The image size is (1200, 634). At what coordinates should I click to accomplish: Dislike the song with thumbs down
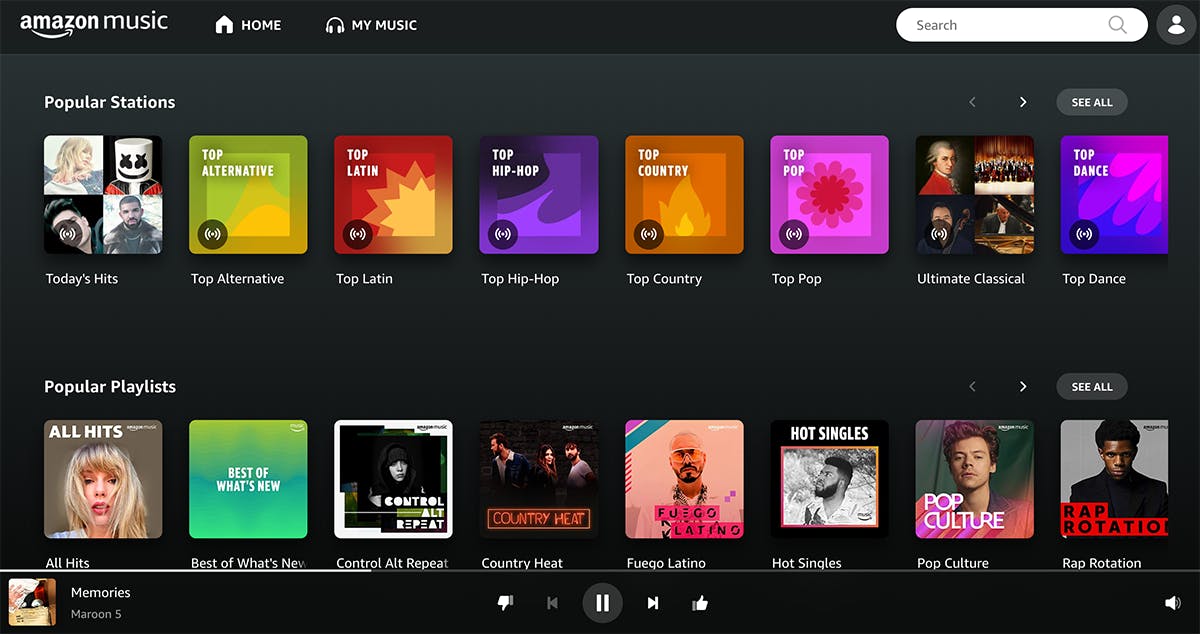point(505,603)
